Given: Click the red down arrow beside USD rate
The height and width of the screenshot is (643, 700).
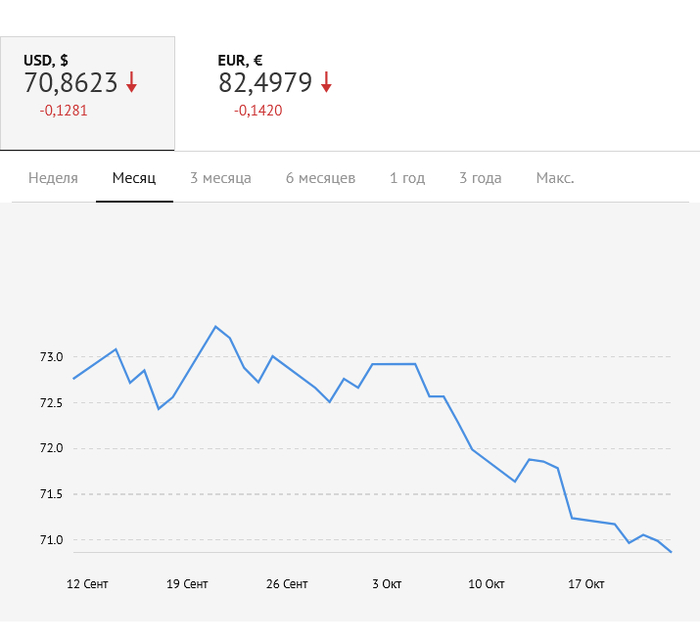Looking at the screenshot, I should [x=131, y=83].
